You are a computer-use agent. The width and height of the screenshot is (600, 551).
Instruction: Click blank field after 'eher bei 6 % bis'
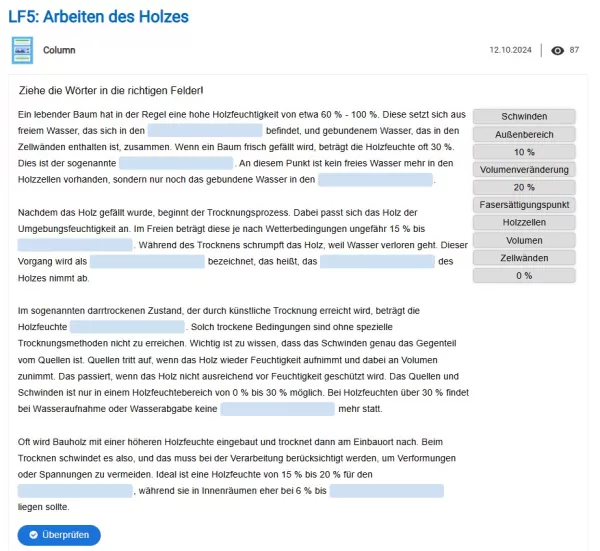387,491
